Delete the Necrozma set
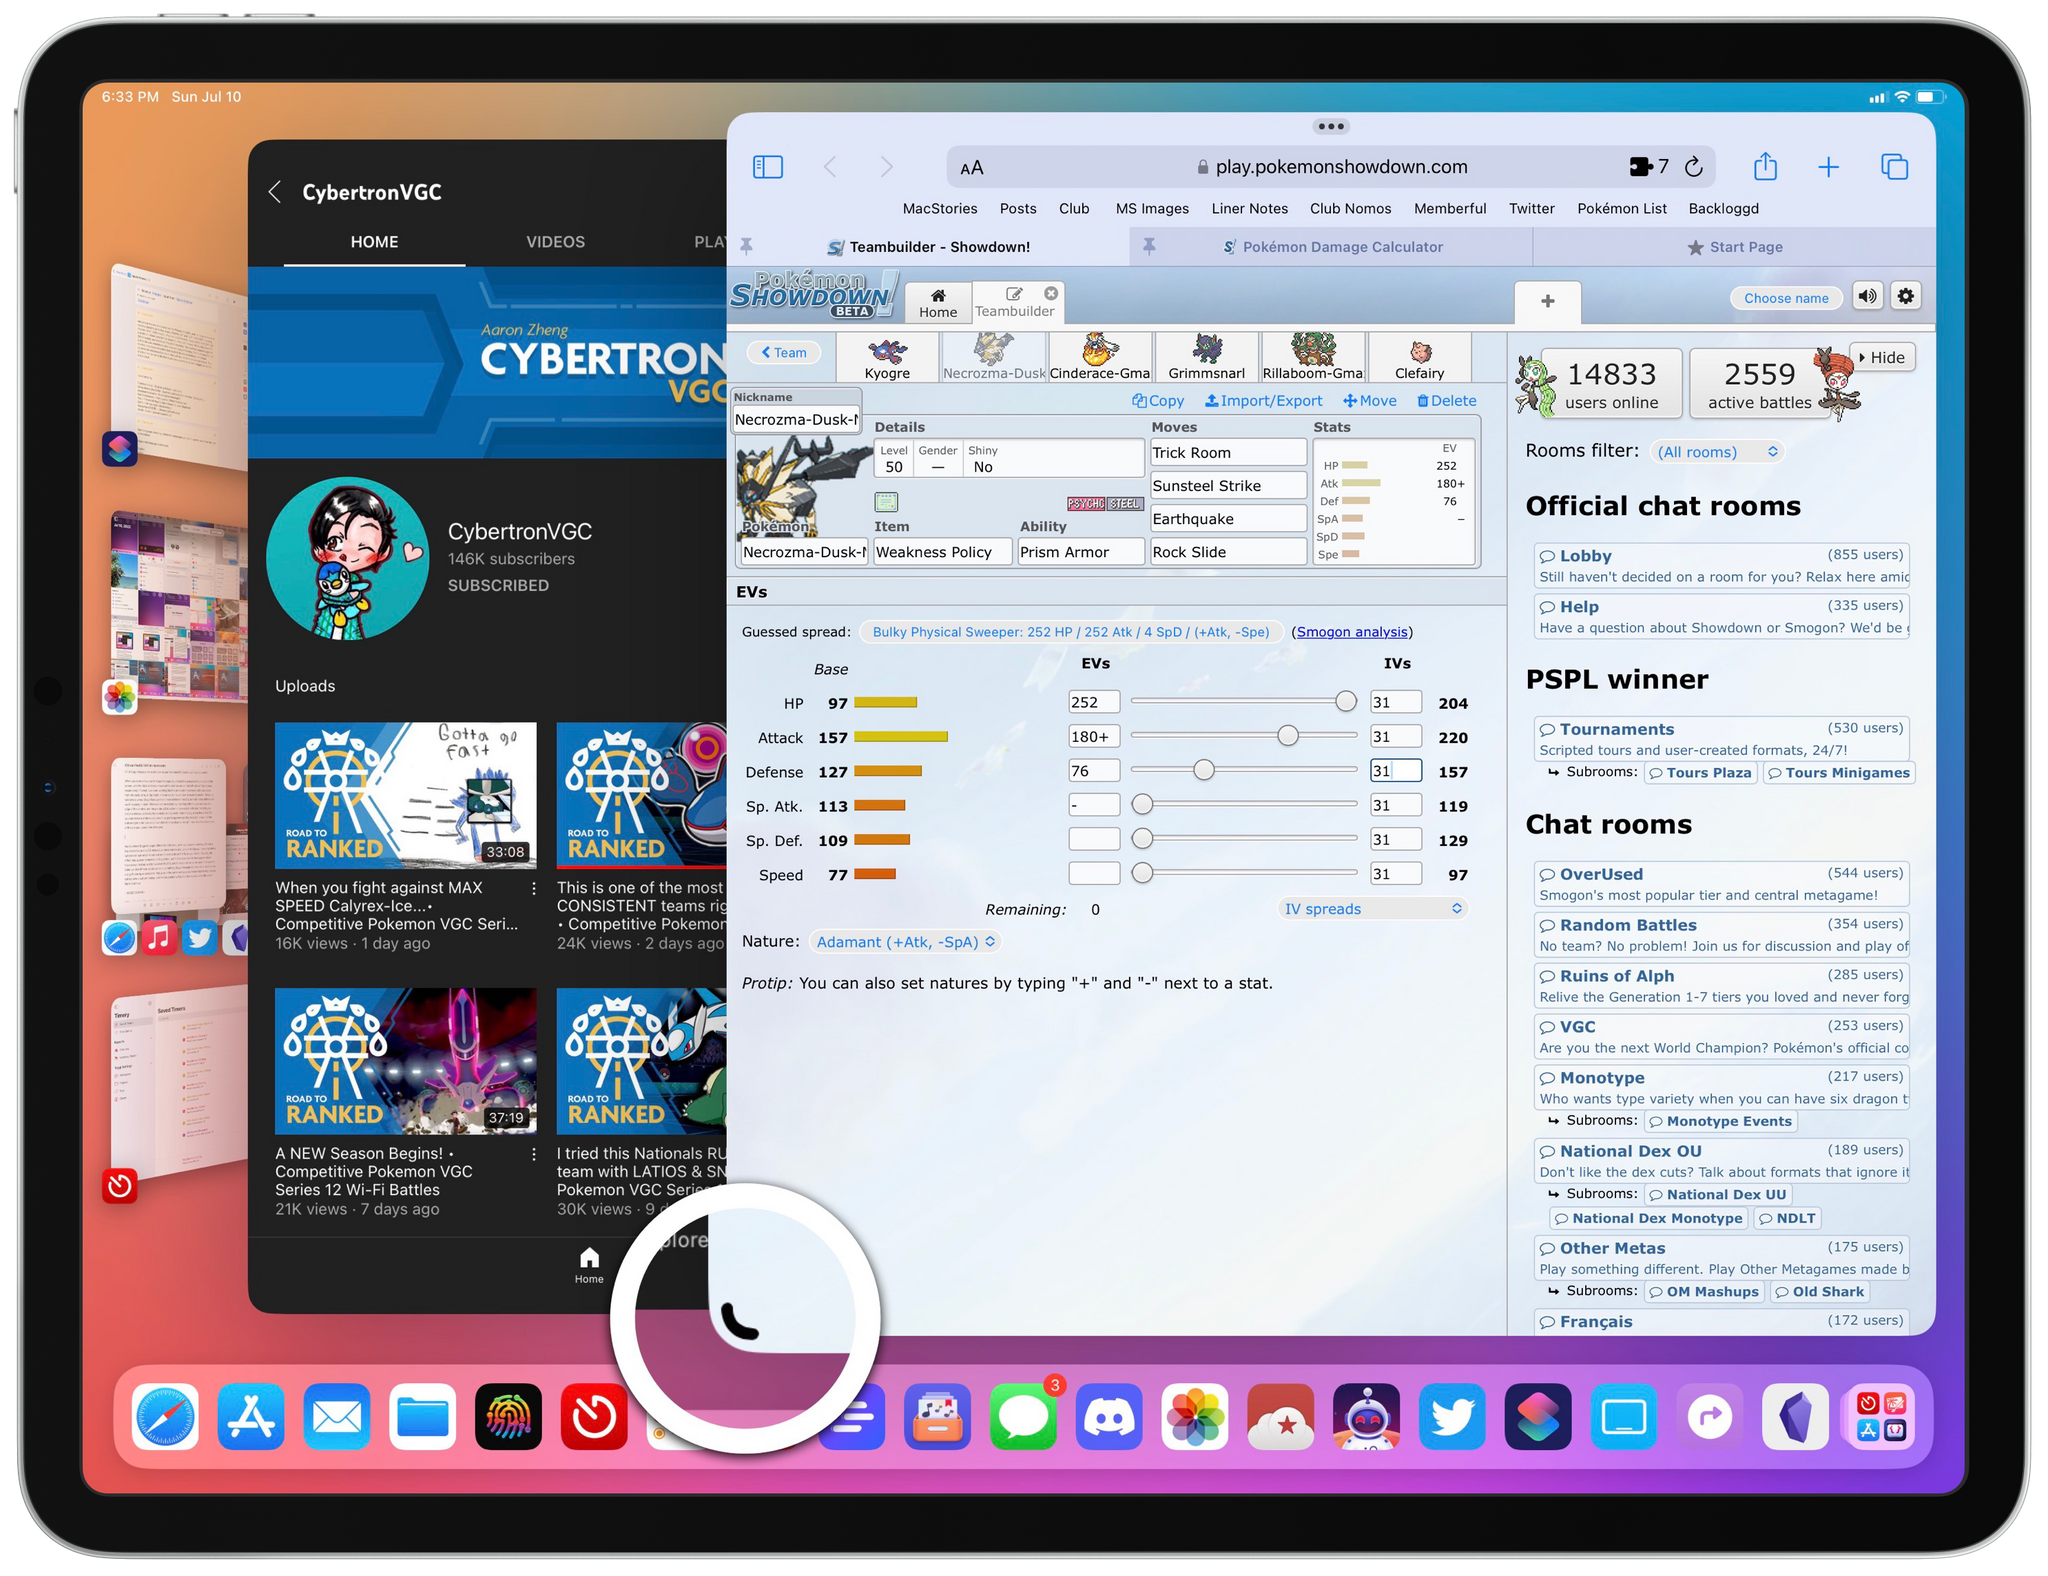Image resolution: width=2048 pixels, height=1576 pixels. (x=1446, y=401)
